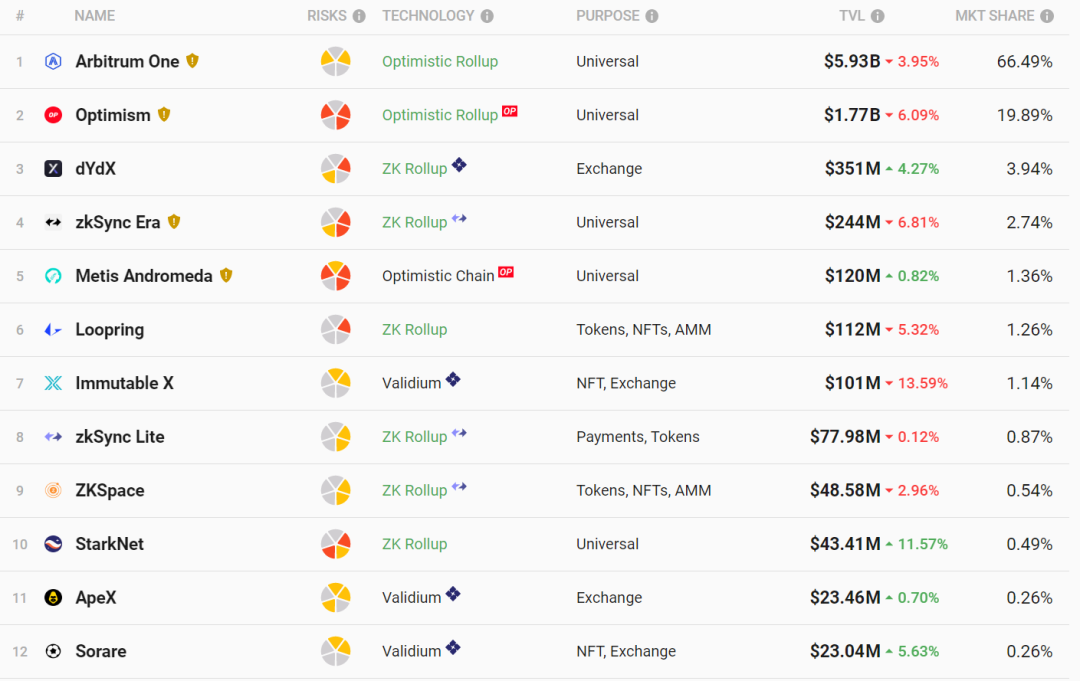Click the Immutable X name link
This screenshot has width=1080, height=681.
tap(124, 383)
